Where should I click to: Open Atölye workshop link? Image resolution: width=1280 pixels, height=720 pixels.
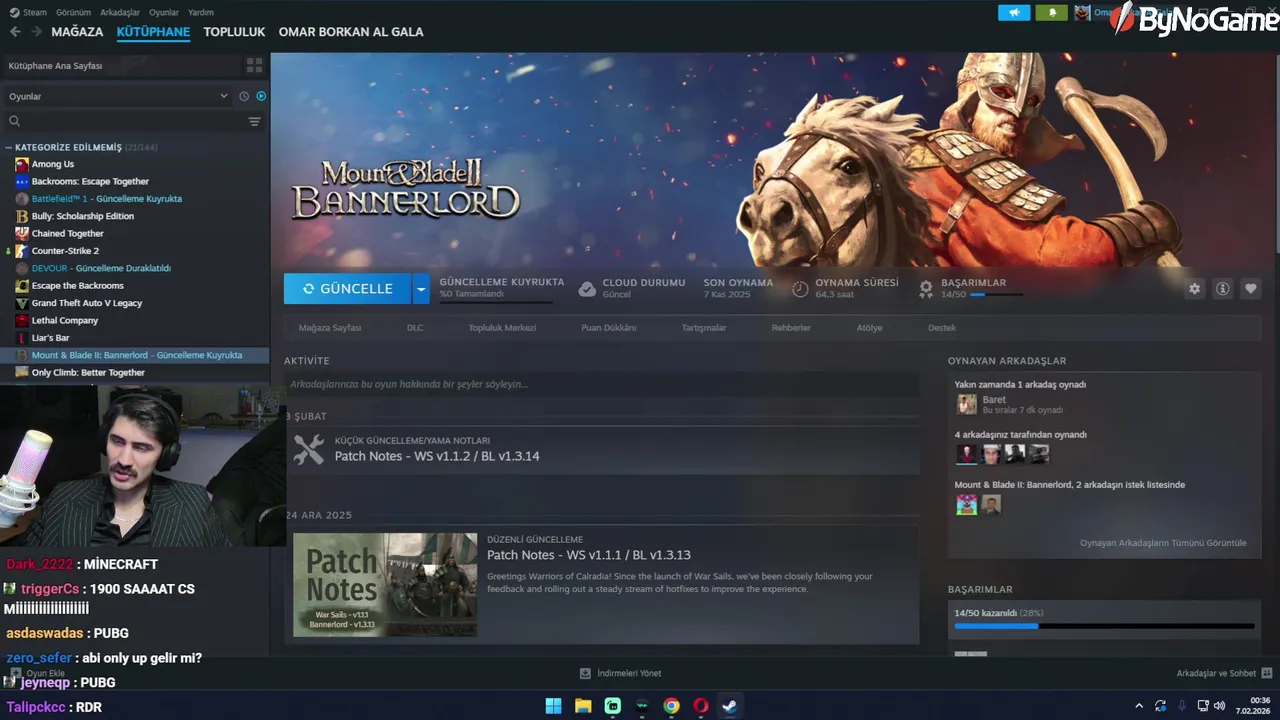click(869, 328)
